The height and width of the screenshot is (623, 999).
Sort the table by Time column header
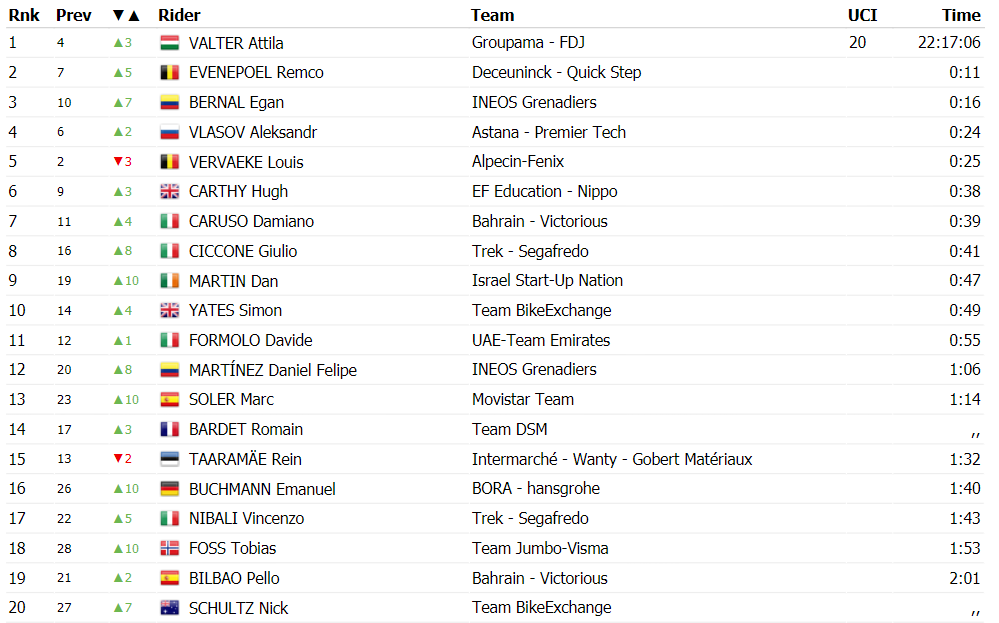coord(961,15)
